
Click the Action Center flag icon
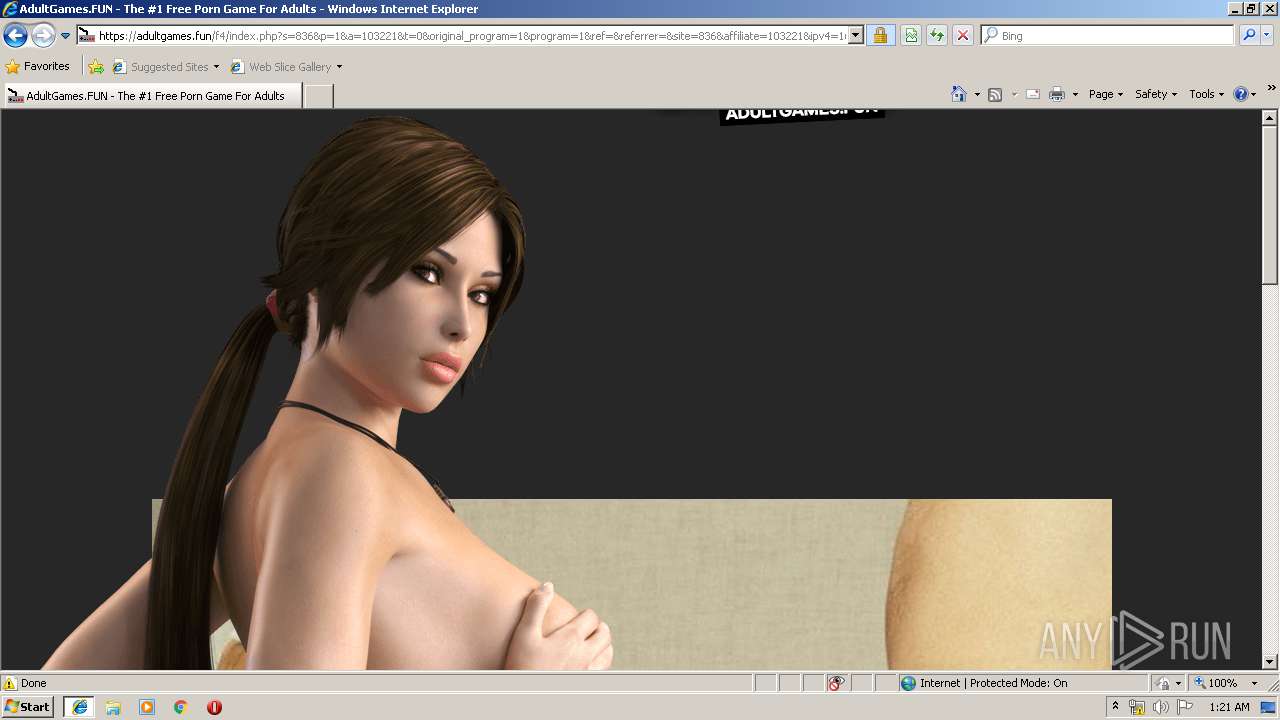click(x=1185, y=707)
